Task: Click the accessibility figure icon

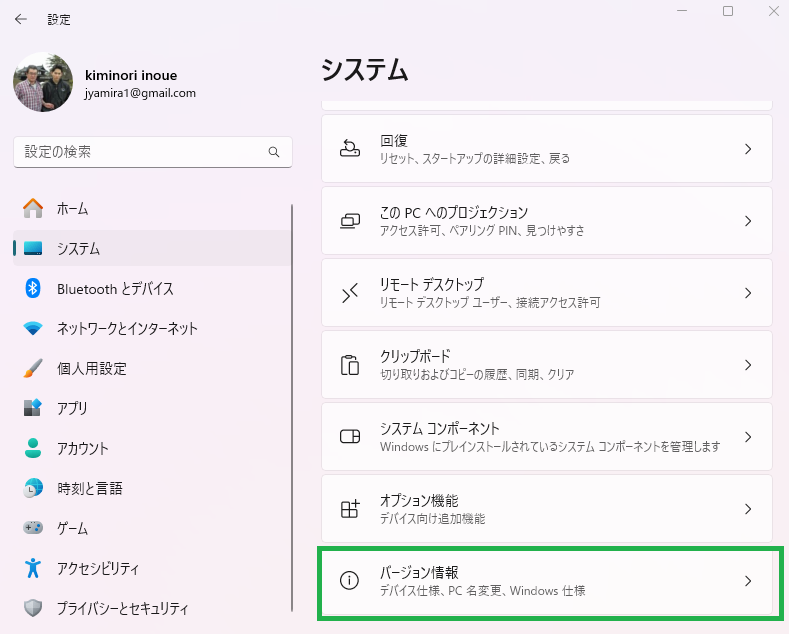Action: pyautogui.click(x=33, y=568)
